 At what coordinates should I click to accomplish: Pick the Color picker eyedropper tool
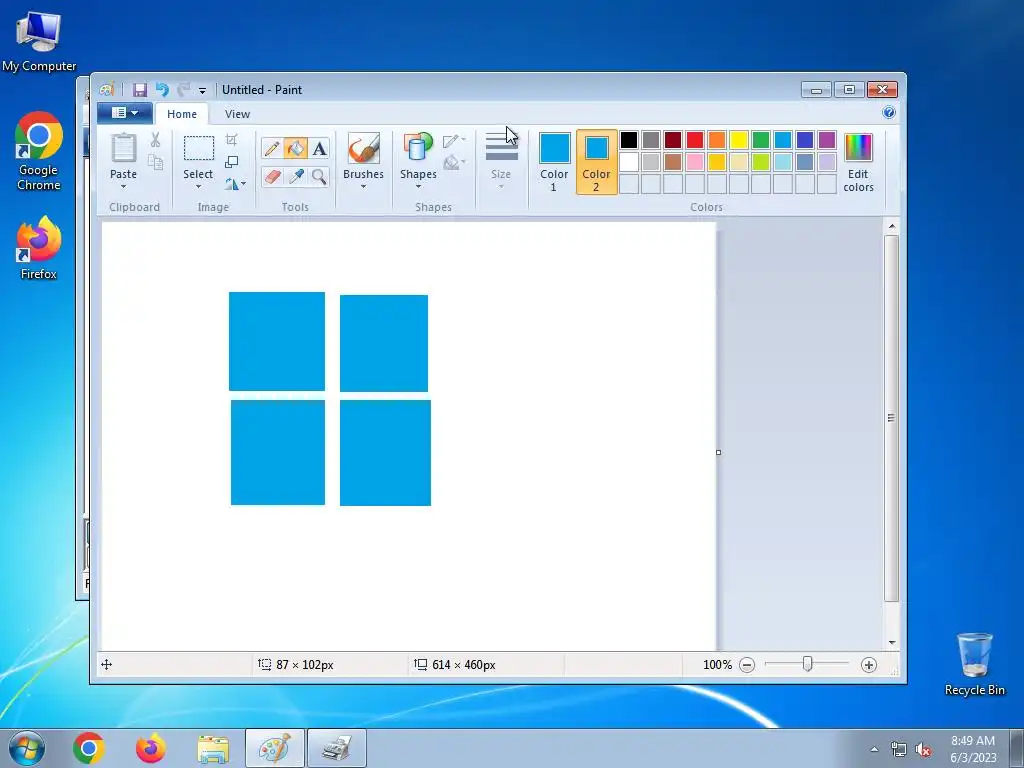coord(296,176)
